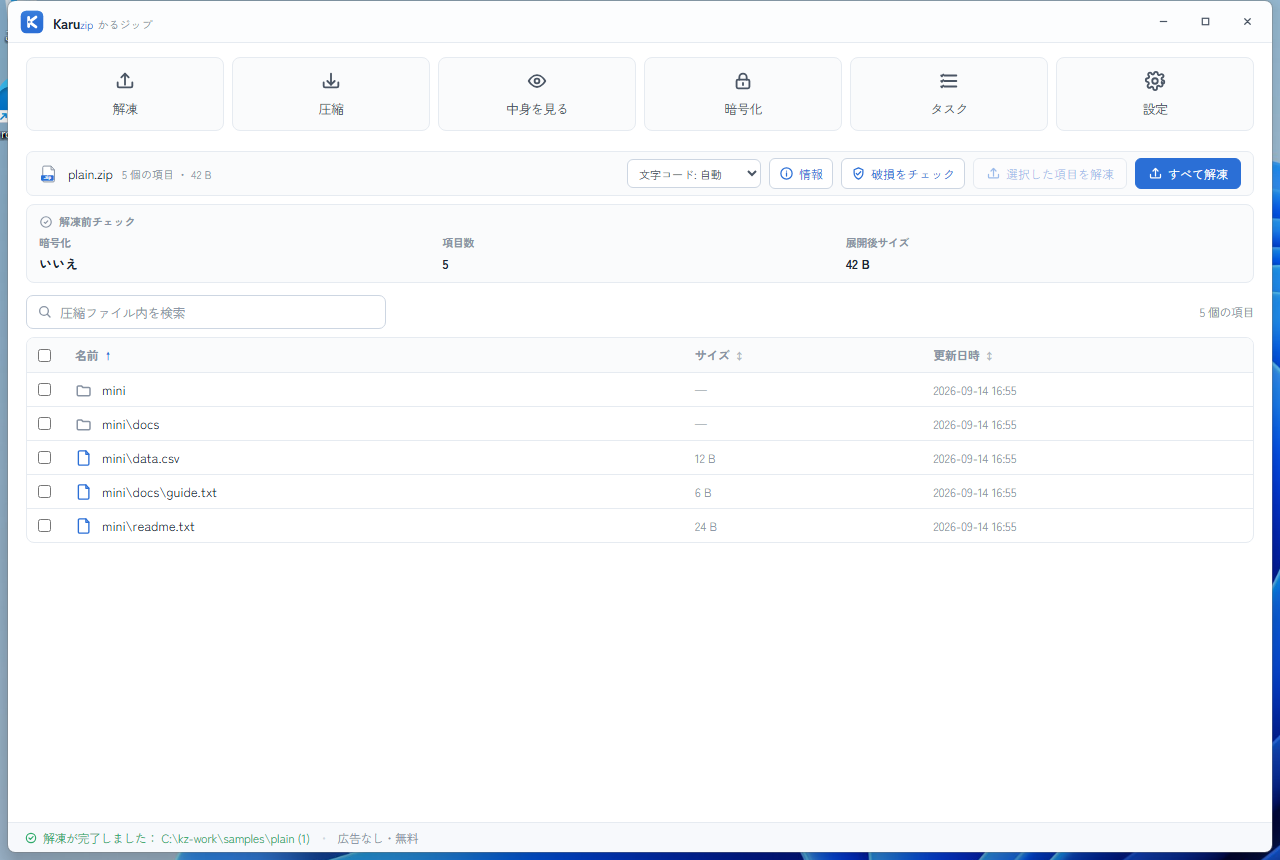Click the date of the mini\readme.txt row
The height and width of the screenshot is (860, 1280).
click(x=974, y=527)
